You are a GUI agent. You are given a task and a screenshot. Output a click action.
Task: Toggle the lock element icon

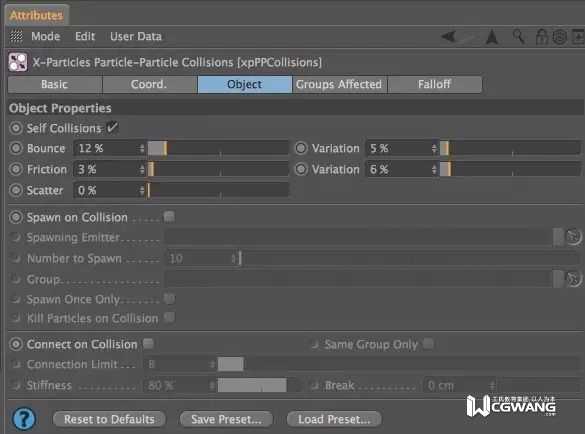[541, 37]
